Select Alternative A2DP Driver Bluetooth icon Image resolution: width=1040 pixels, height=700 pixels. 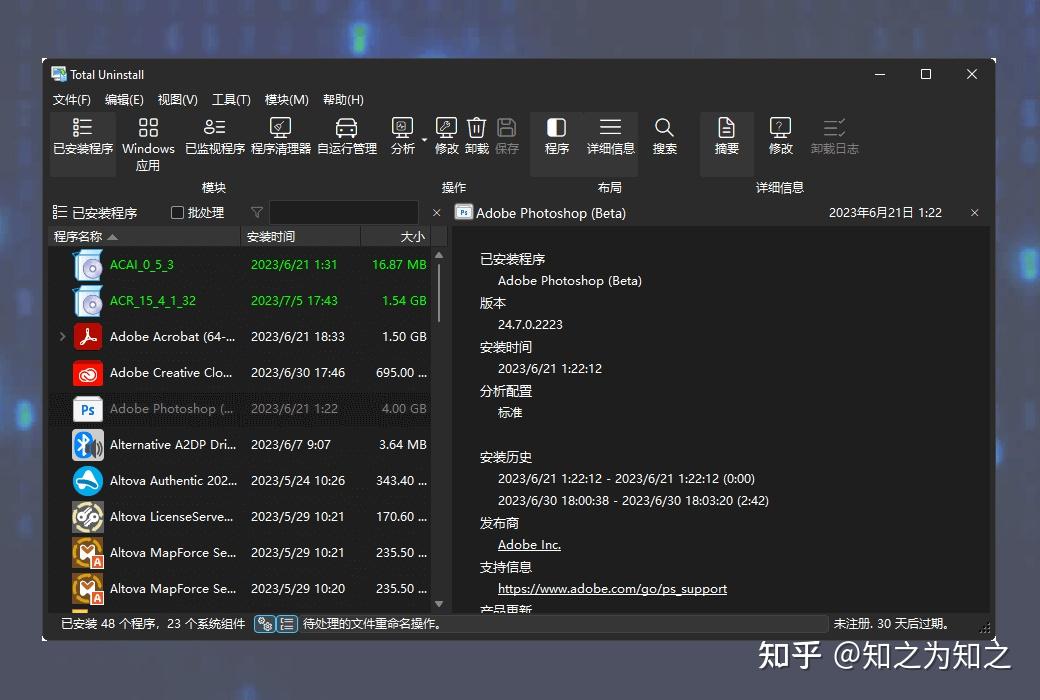(88, 445)
